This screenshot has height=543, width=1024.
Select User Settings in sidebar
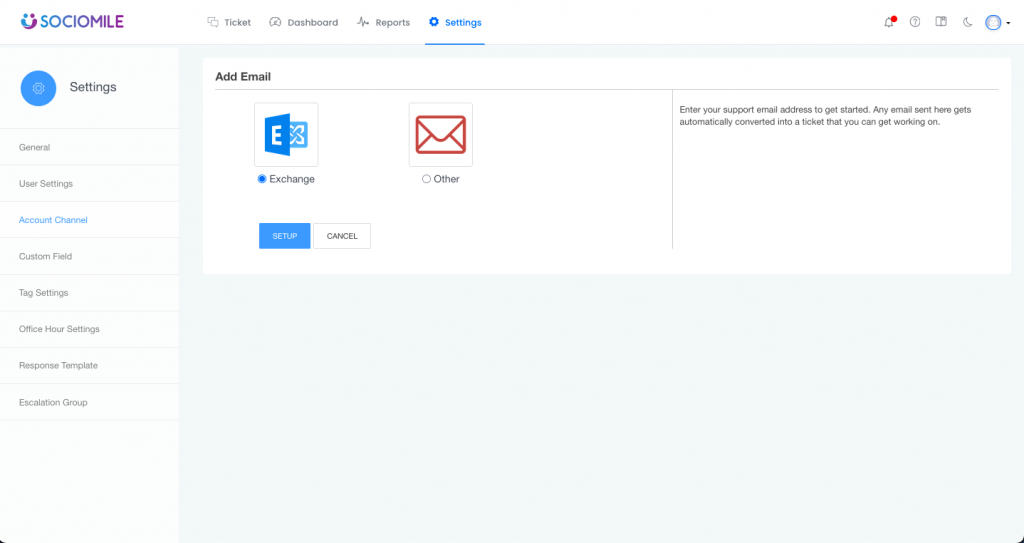coord(46,184)
